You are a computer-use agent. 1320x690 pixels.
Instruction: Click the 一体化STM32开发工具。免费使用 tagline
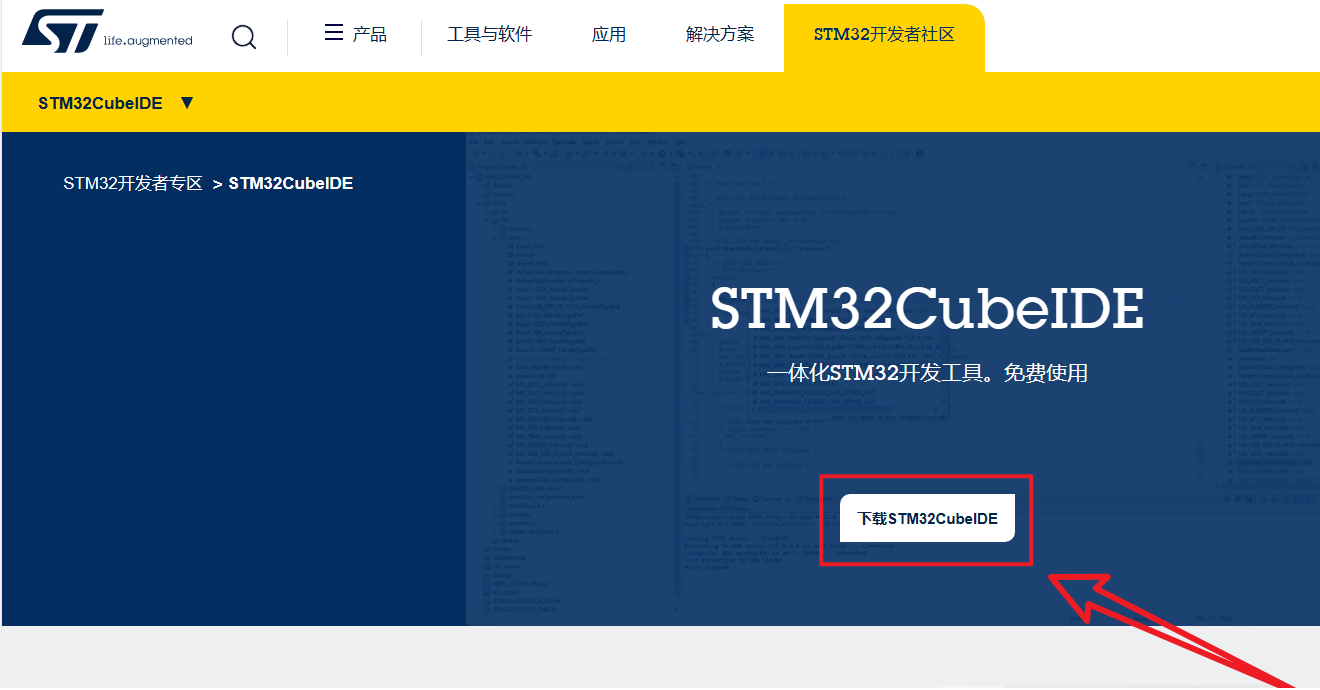coord(927,374)
